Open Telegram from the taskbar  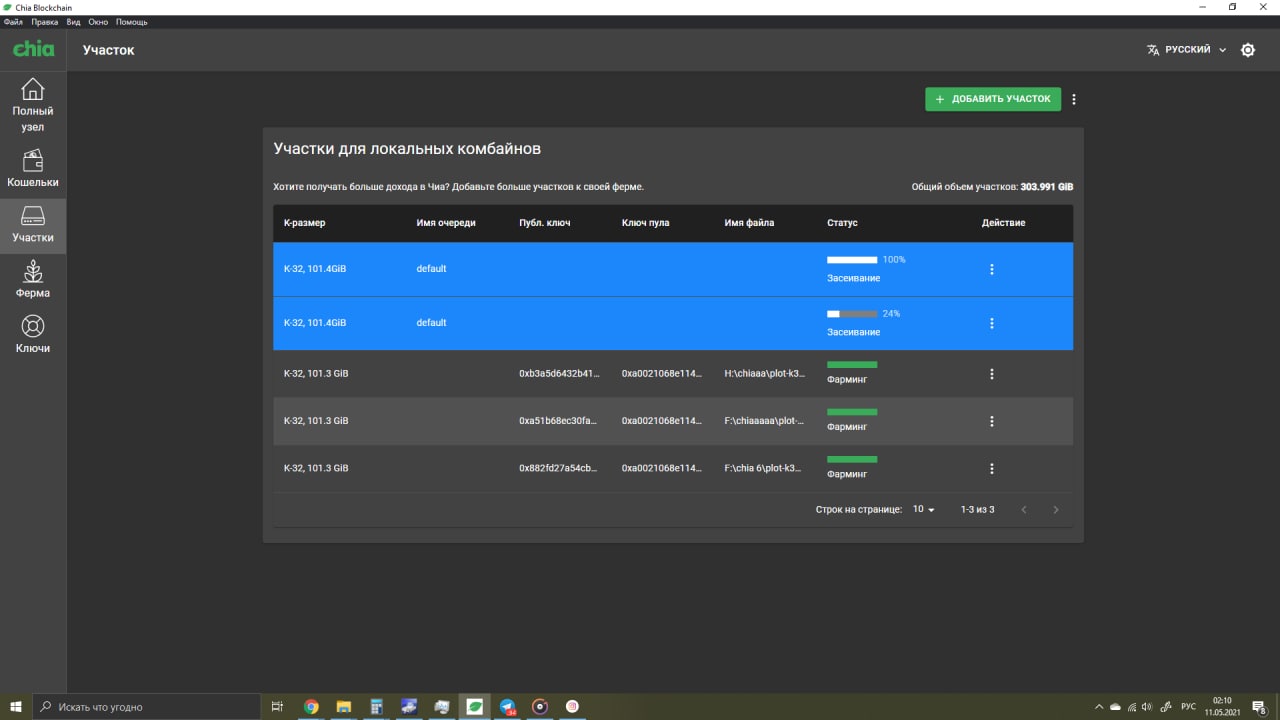point(508,707)
